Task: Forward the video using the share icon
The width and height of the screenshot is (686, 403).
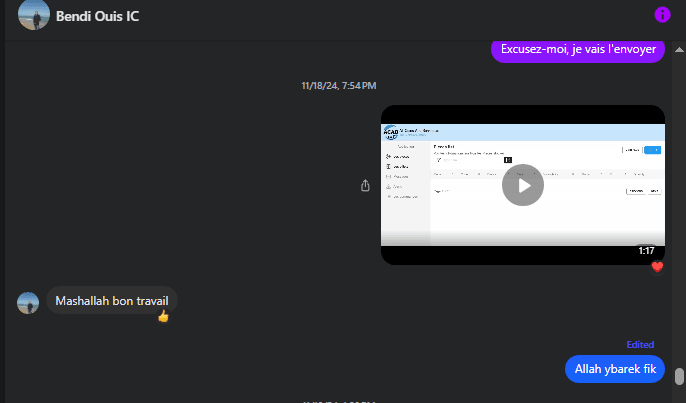Action: (366, 185)
